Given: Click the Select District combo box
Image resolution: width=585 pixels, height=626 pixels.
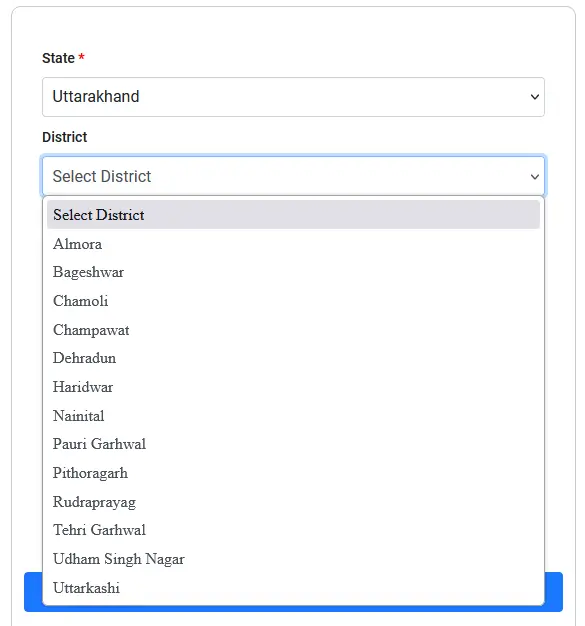Looking at the screenshot, I should pos(293,176).
